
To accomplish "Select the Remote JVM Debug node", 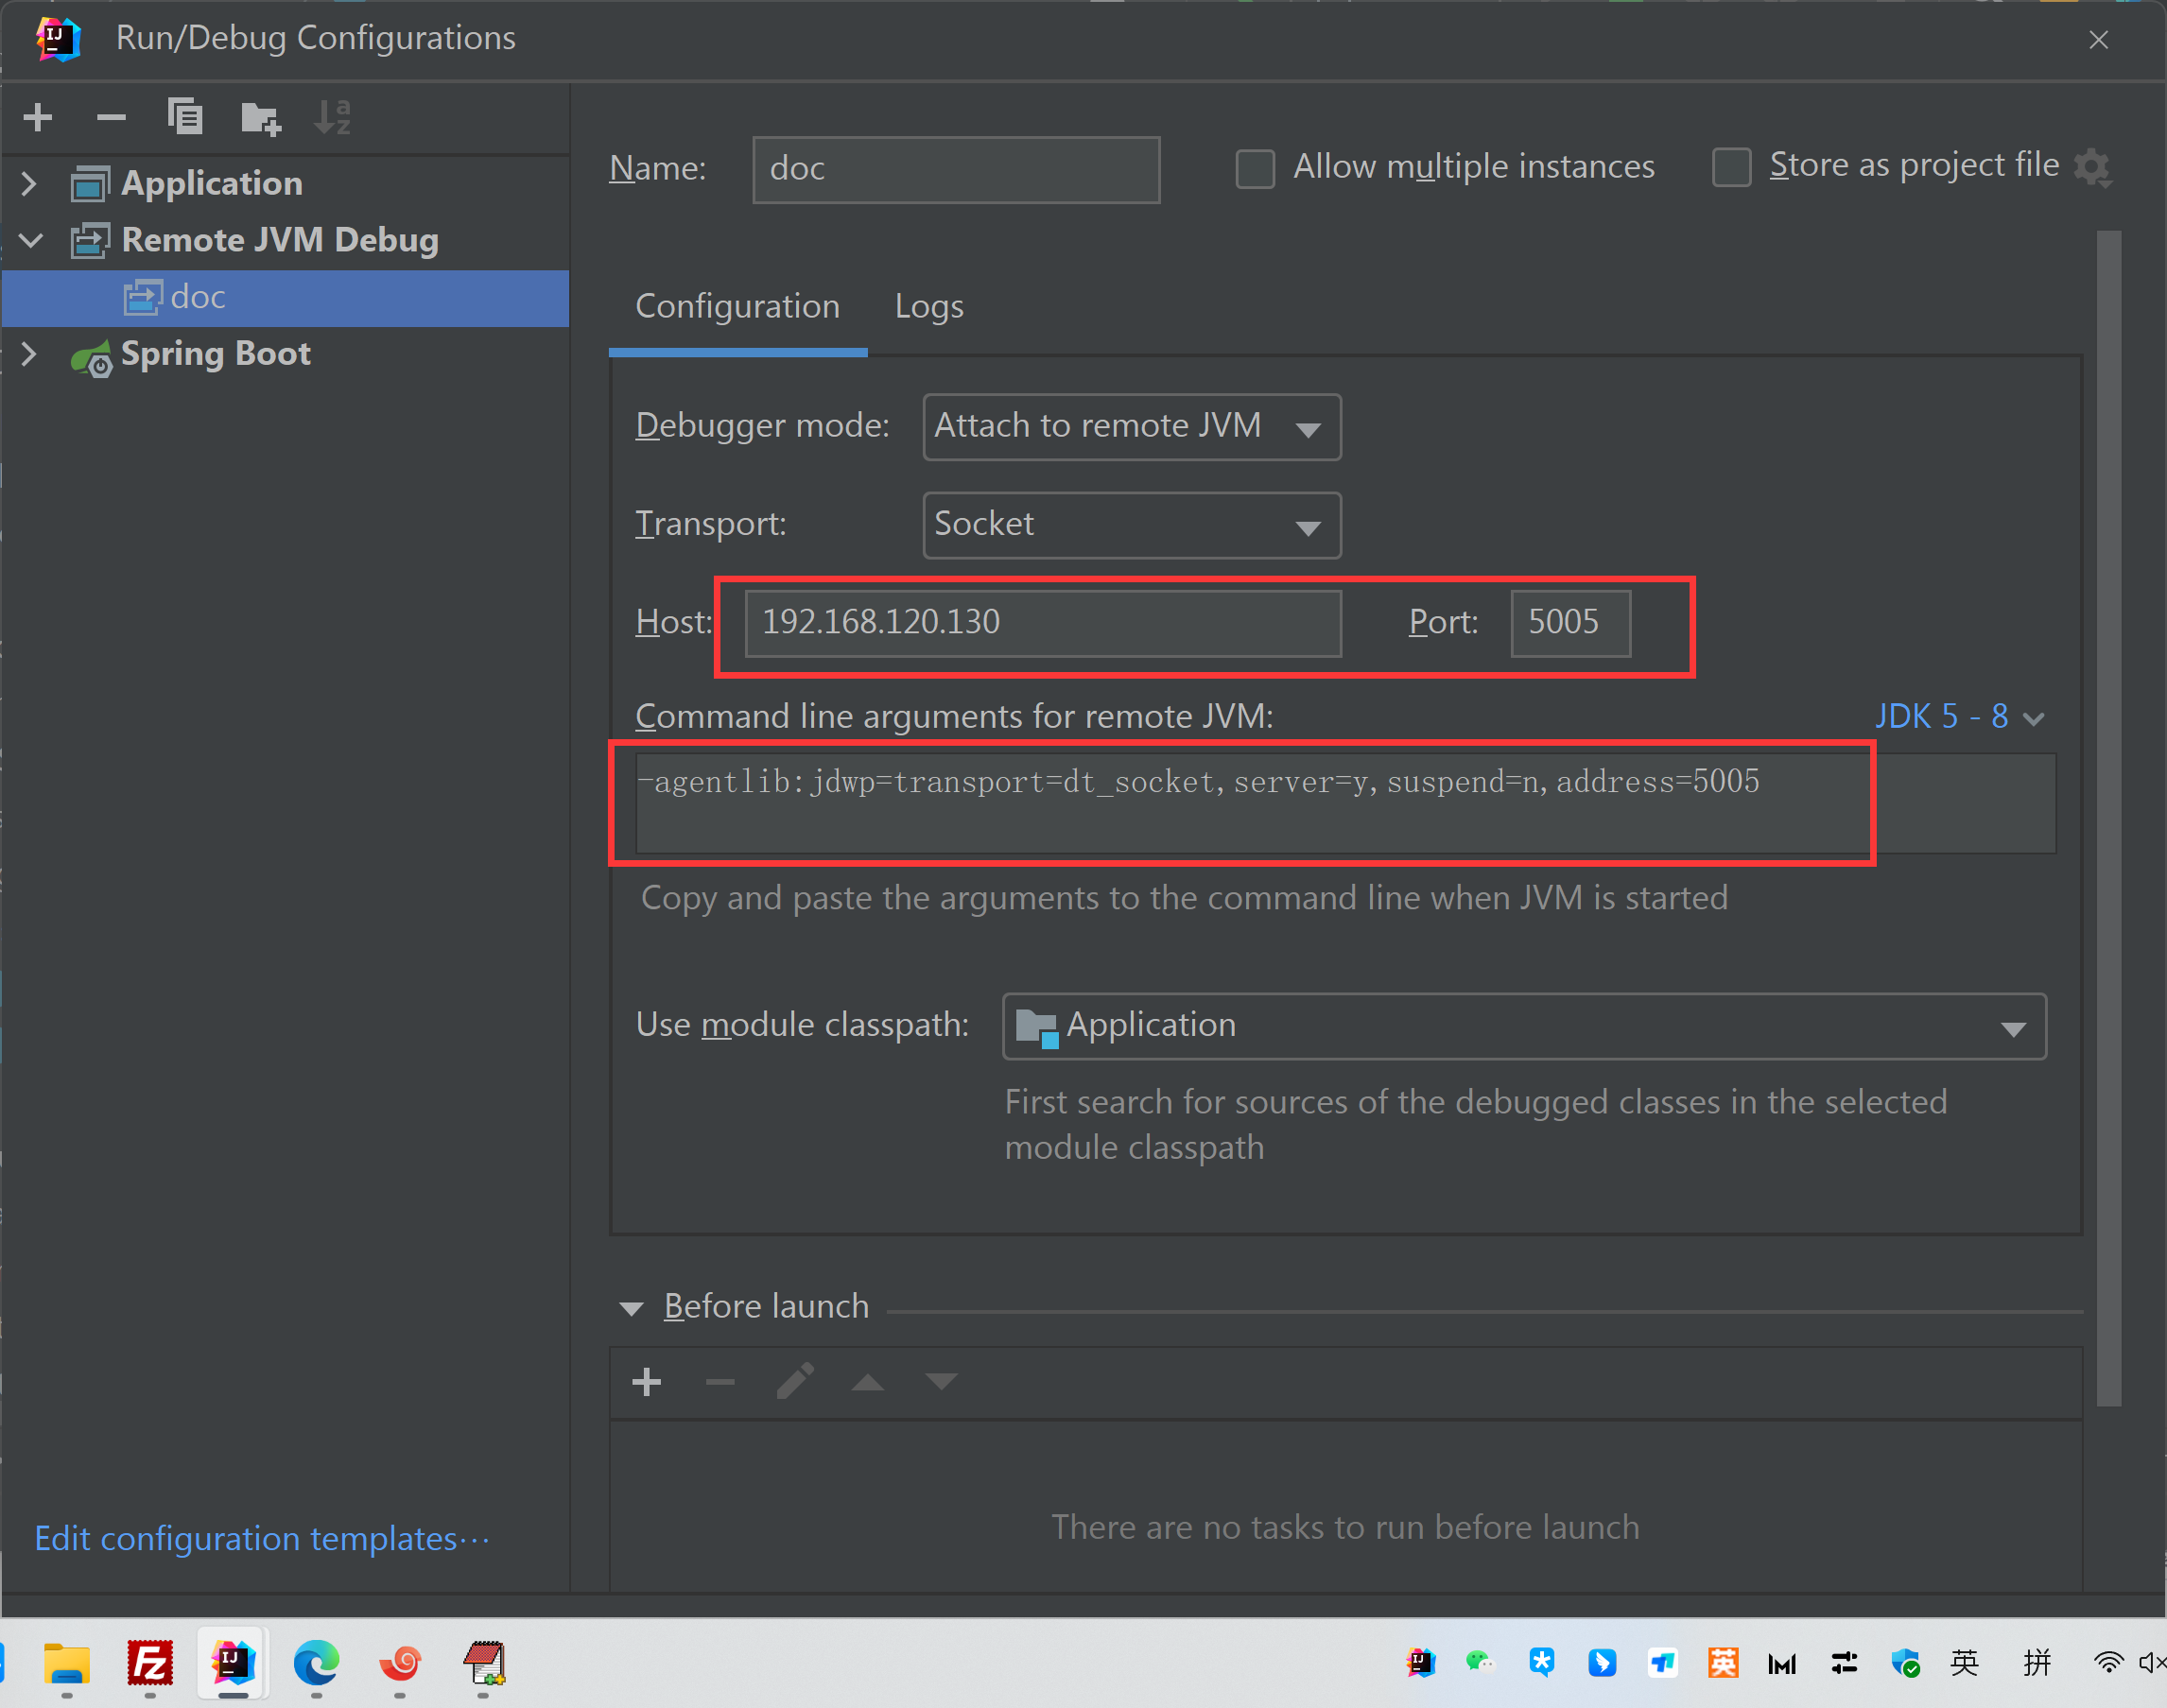I will (x=279, y=240).
